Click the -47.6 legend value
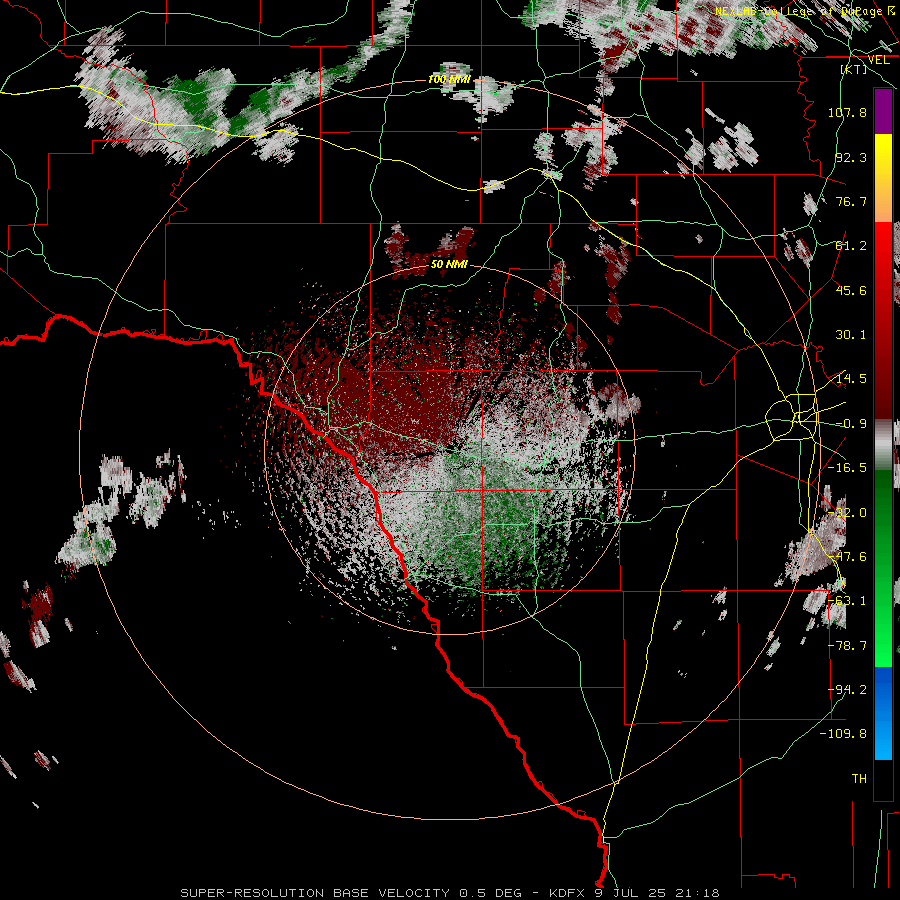Viewport: 900px width, 900px height. coord(847,557)
